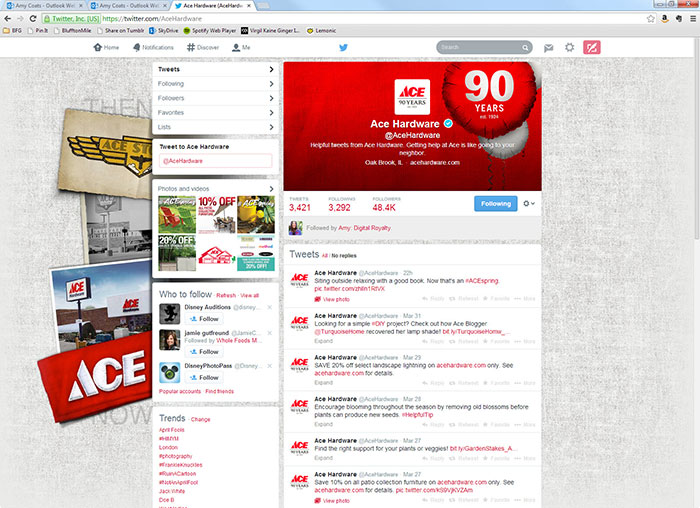Open Home in top navigation
The image size is (700, 508).
click(x=106, y=47)
